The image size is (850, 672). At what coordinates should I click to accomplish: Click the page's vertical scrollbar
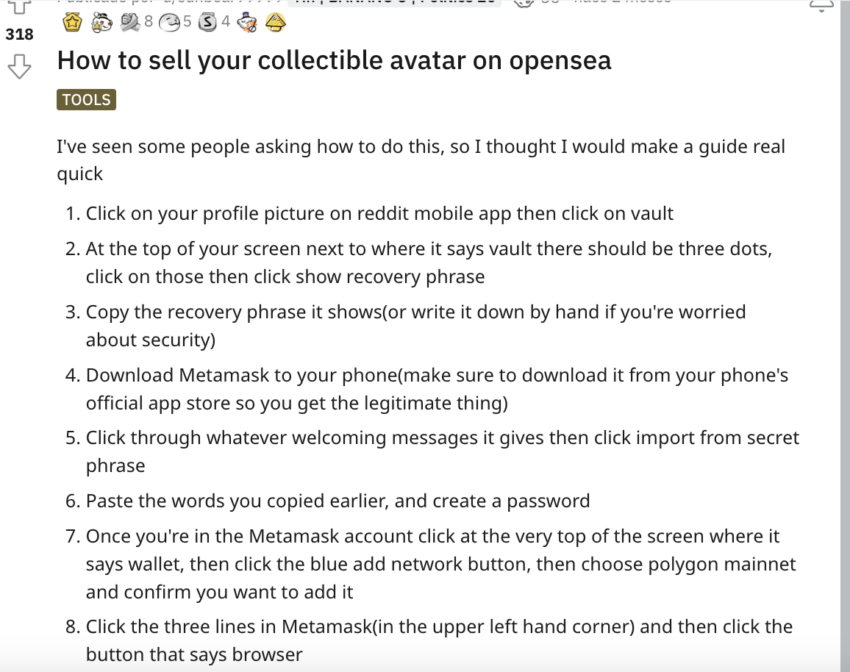(x=844, y=336)
